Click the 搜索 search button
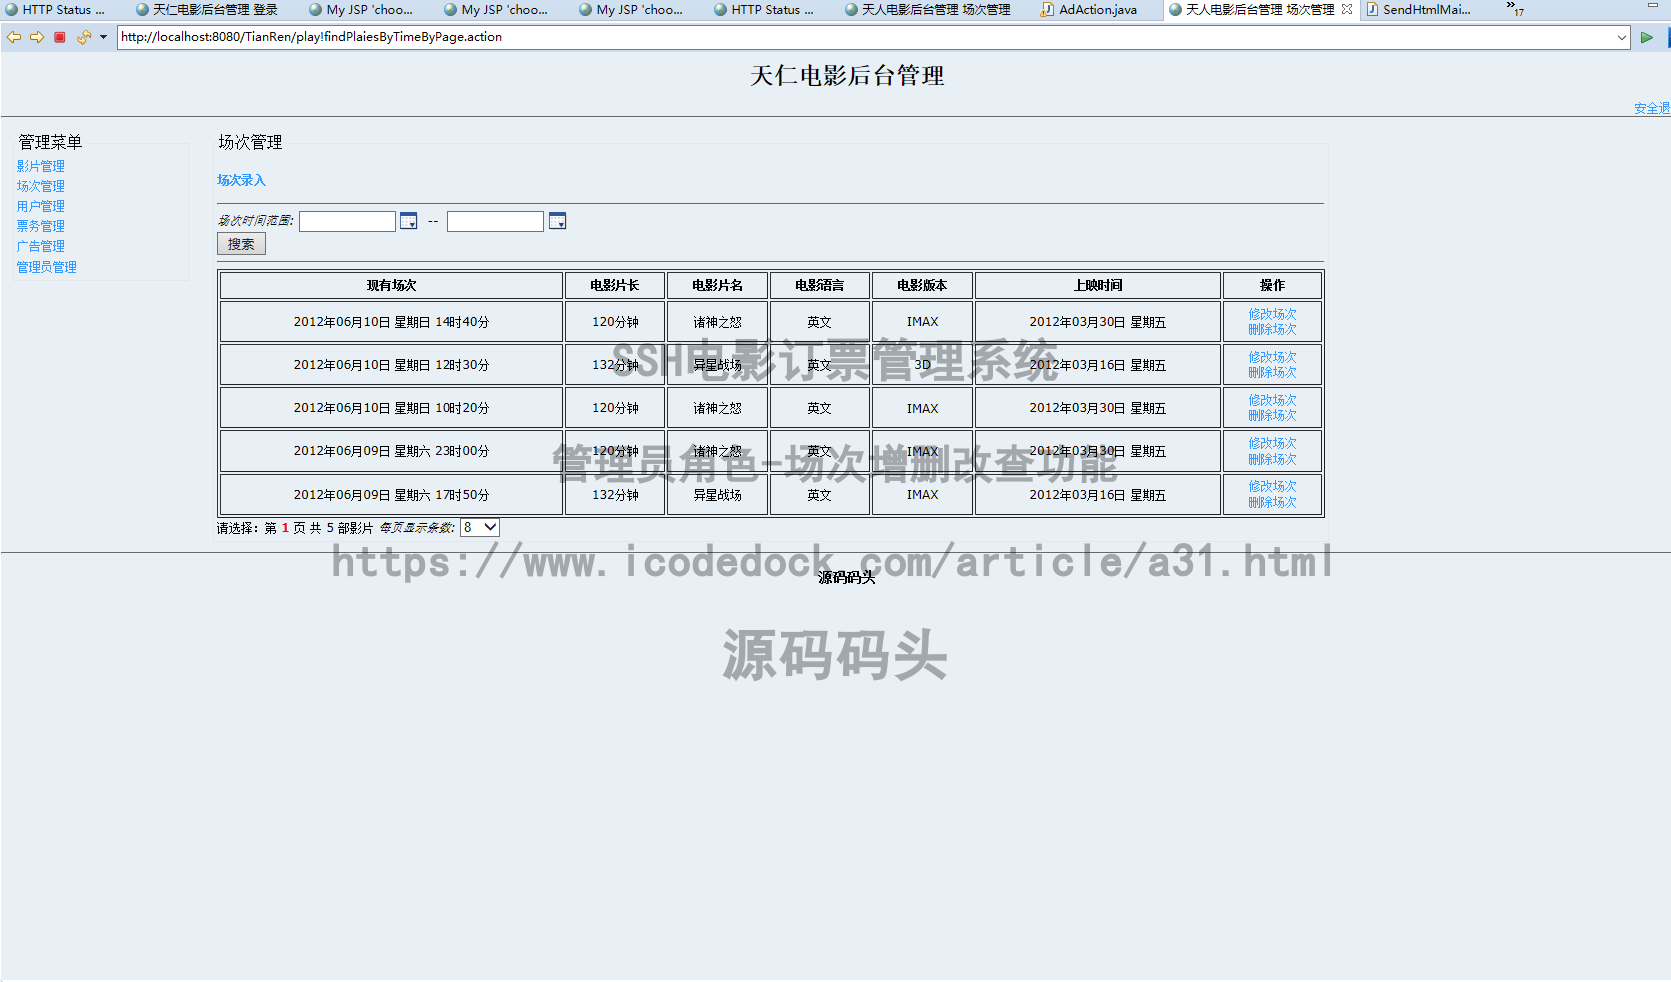Screen dimensions: 1671x982 point(240,243)
